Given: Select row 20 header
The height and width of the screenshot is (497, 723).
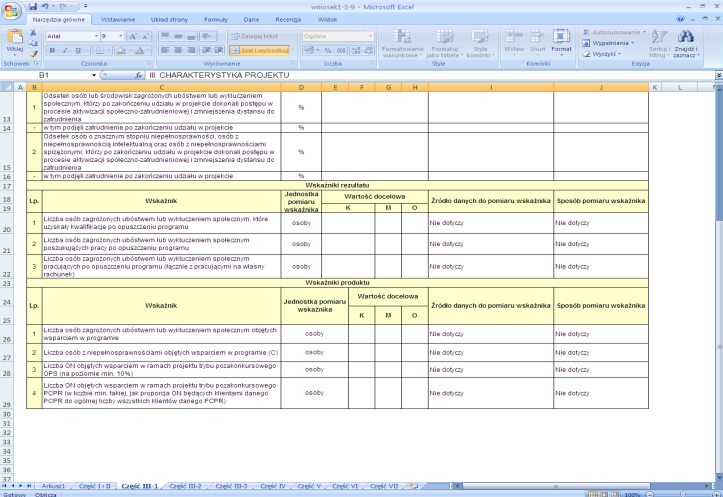Looking at the screenshot, I should point(7,223).
